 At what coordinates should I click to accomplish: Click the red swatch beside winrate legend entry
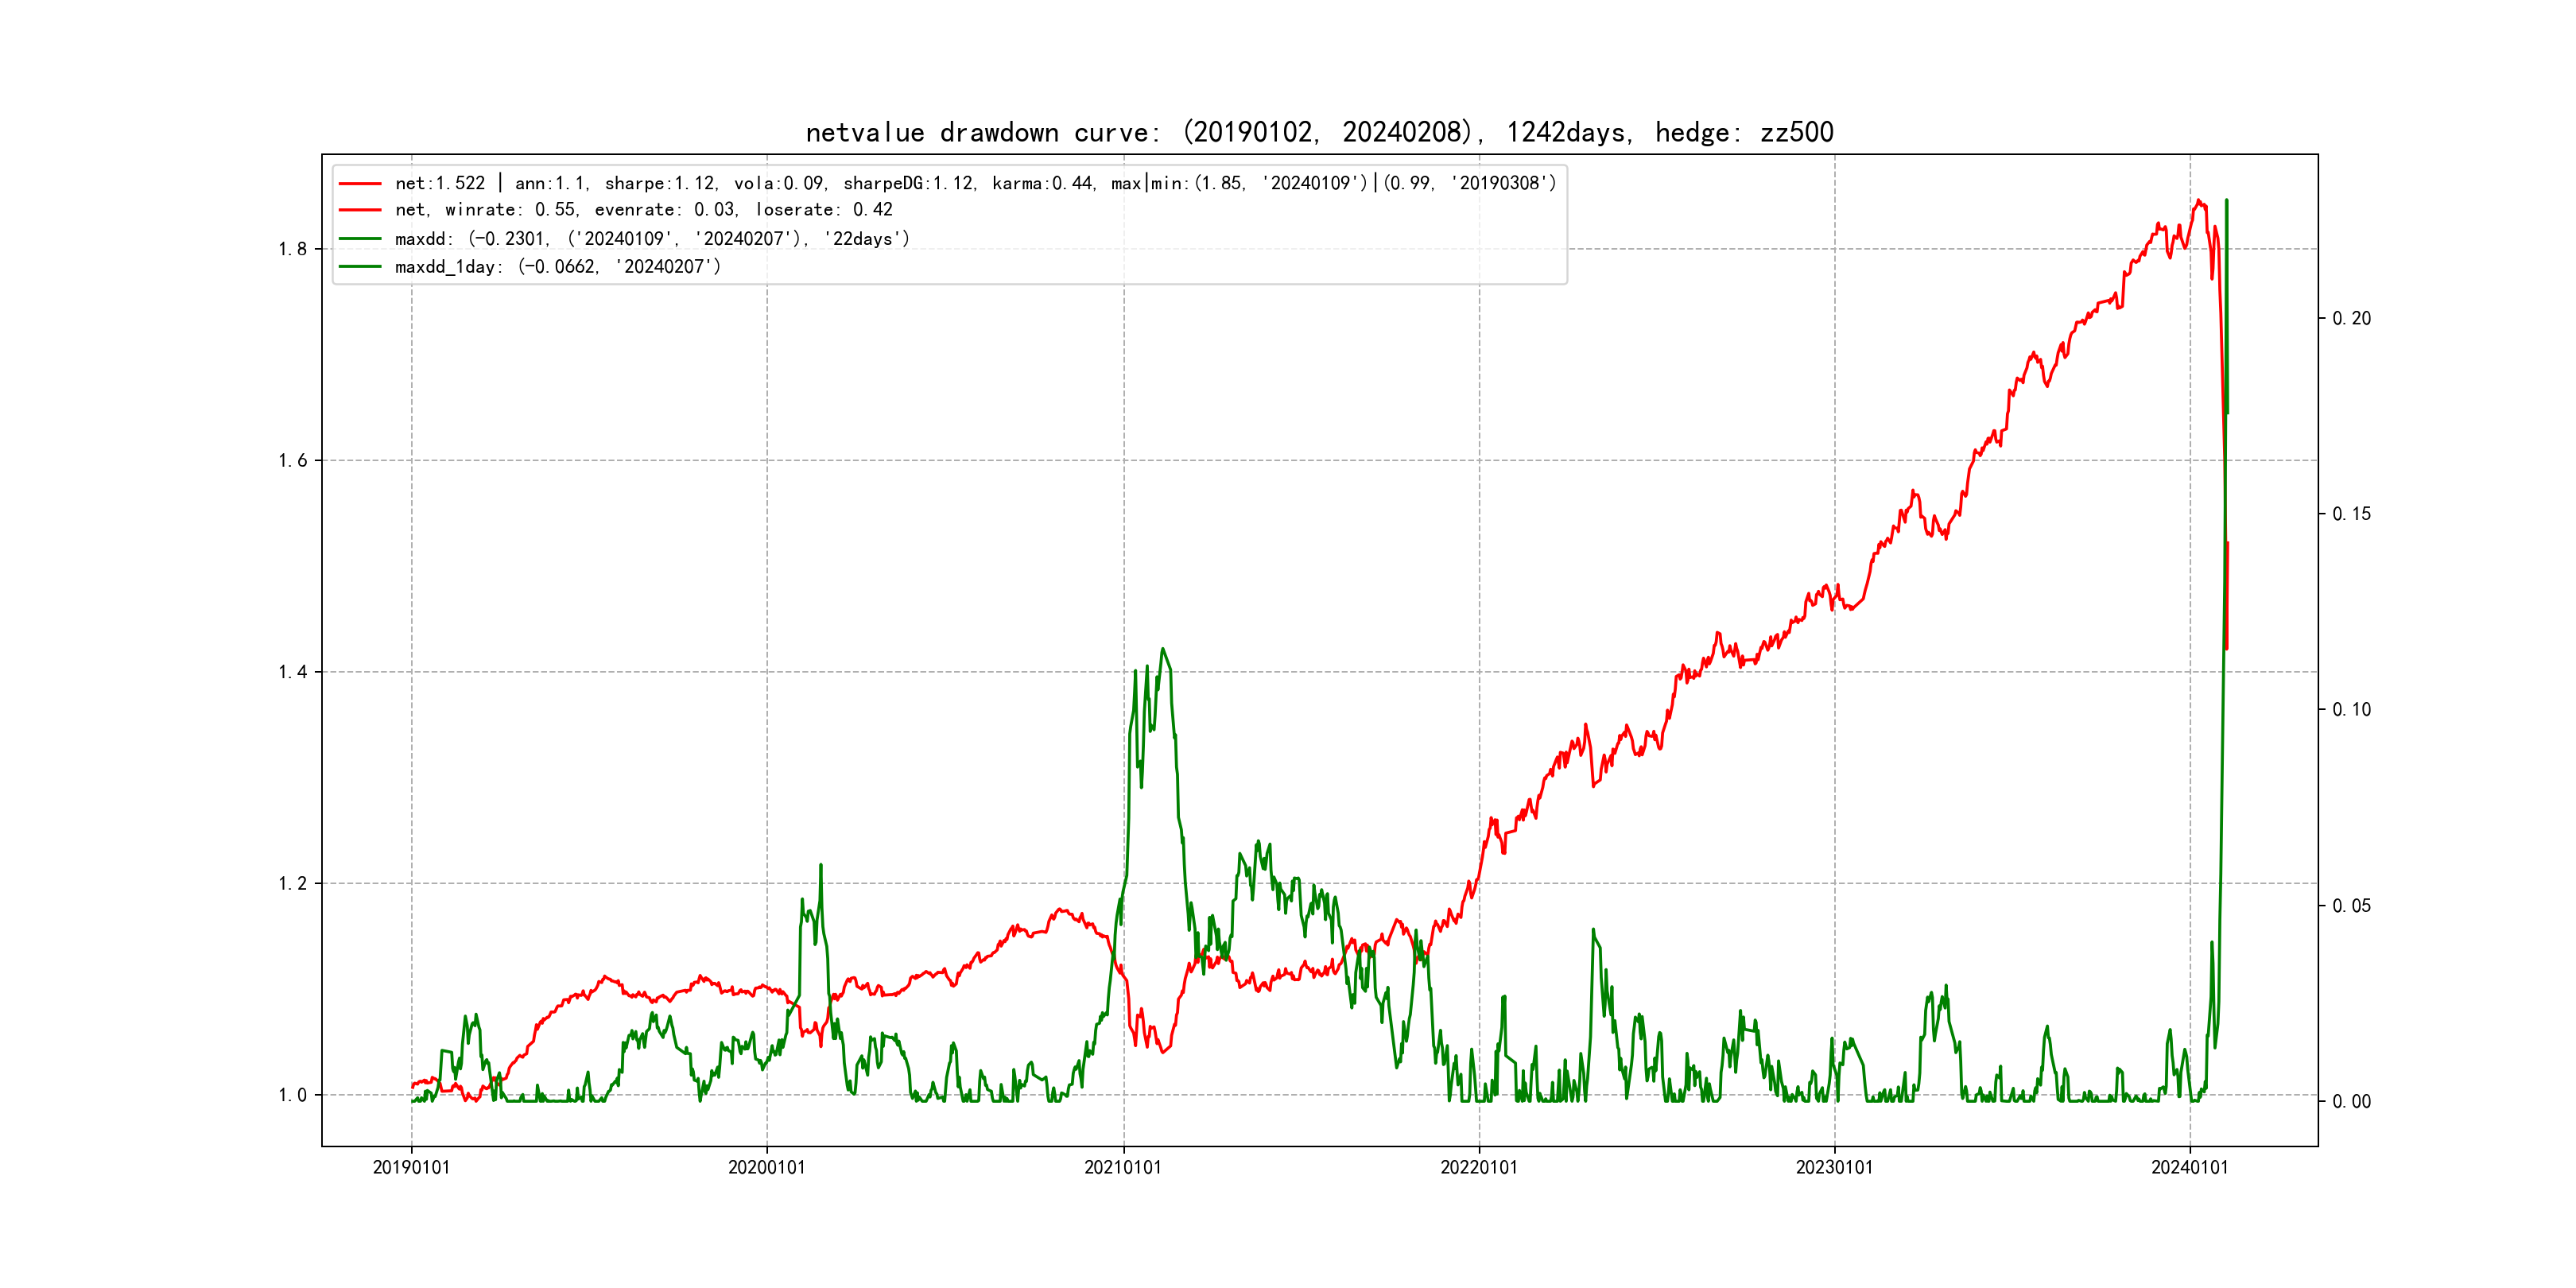pos(360,210)
